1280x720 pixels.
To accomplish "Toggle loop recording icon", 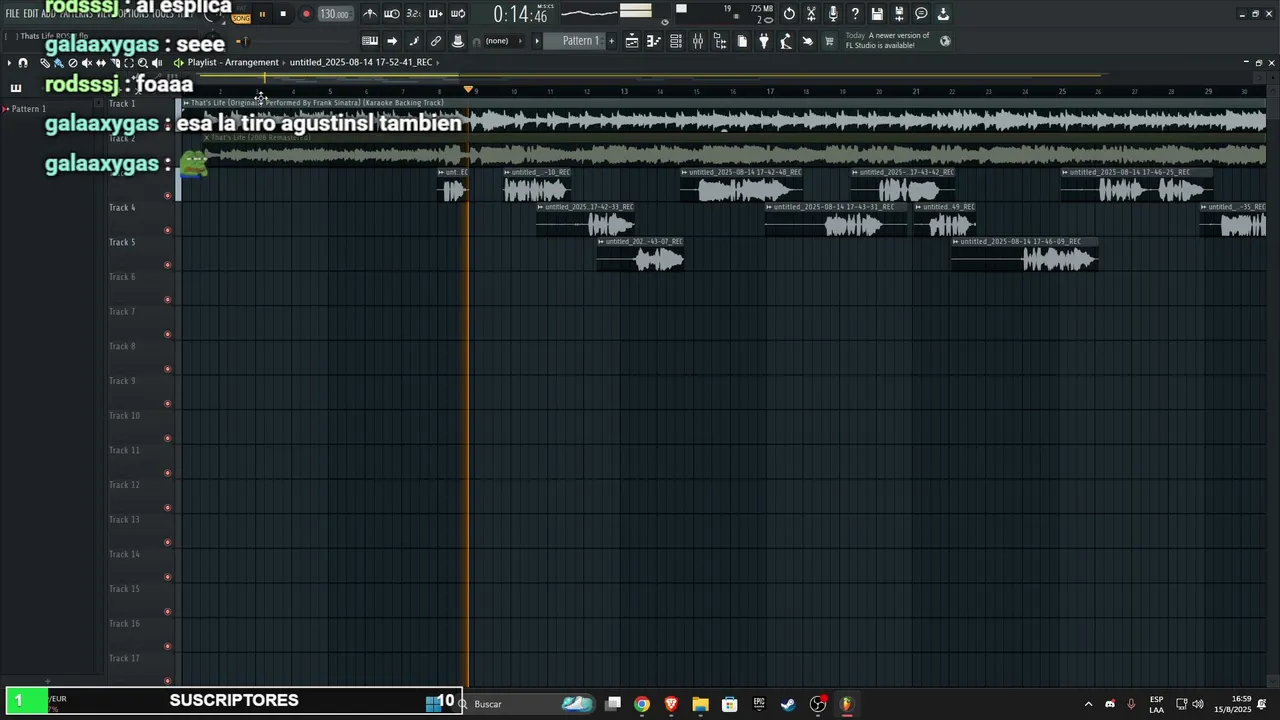I will pos(457,14).
